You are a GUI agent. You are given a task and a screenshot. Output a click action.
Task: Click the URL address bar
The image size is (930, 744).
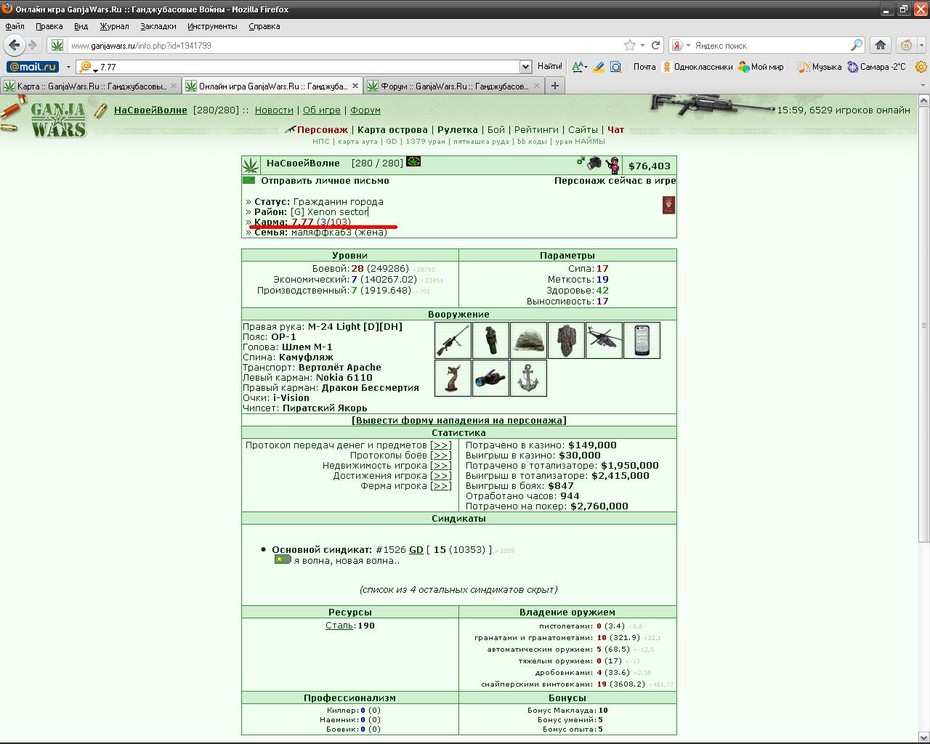tap(344, 45)
